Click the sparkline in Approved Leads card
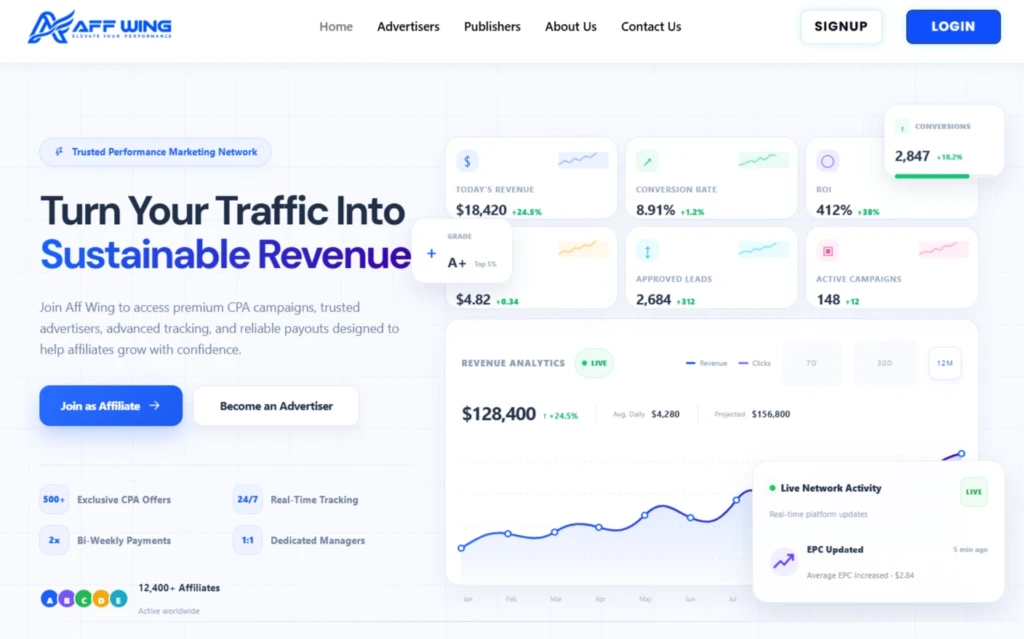The image size is (1024, 639). pyautogui.click(x=763, y=249)
